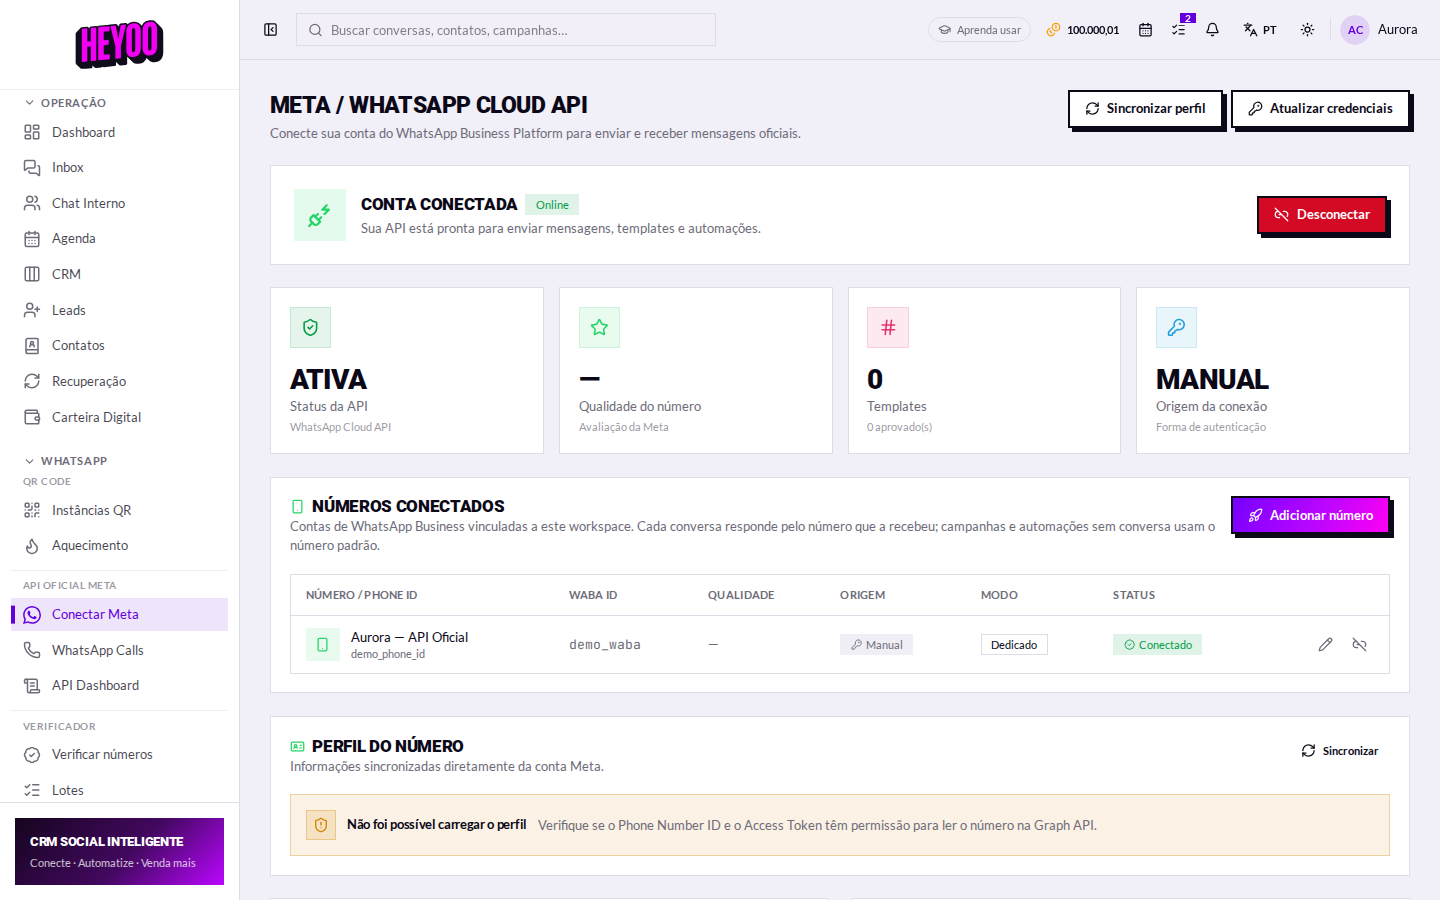Open the calendar icon in the top bar
Image resolution: width=1440 pixels, height=900 pixels.
tap(1145, 30)
